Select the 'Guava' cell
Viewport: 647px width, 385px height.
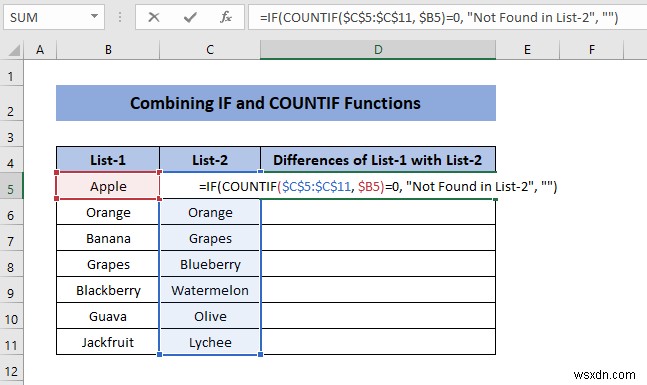pos(108,316)
